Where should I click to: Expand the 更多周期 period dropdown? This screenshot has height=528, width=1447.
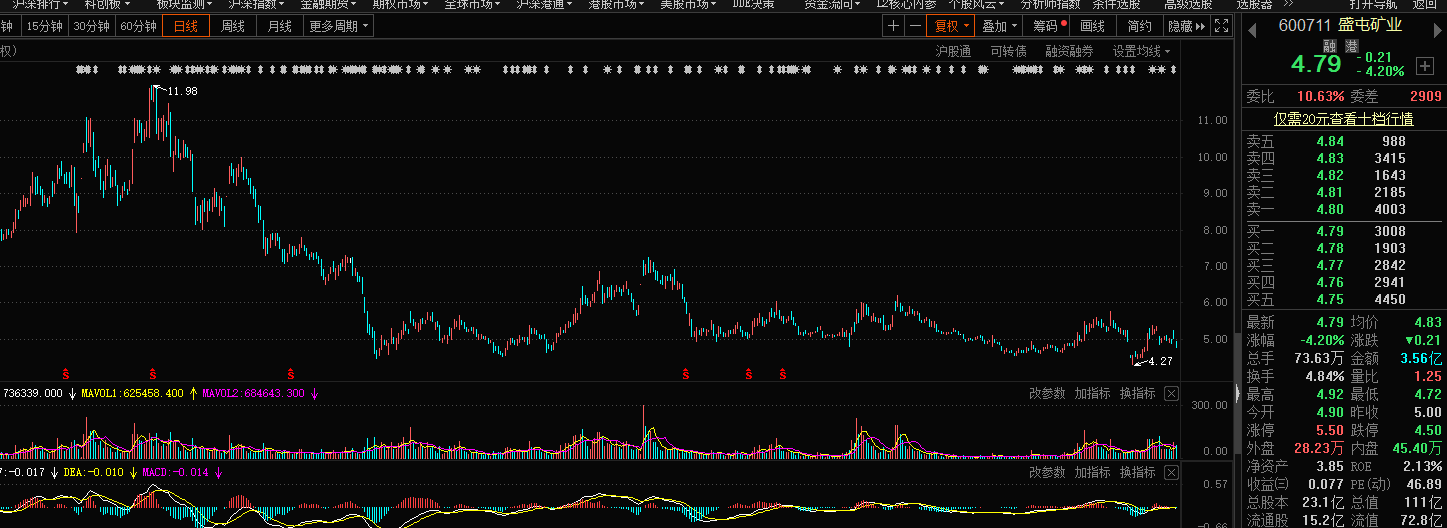click(339, 27)
